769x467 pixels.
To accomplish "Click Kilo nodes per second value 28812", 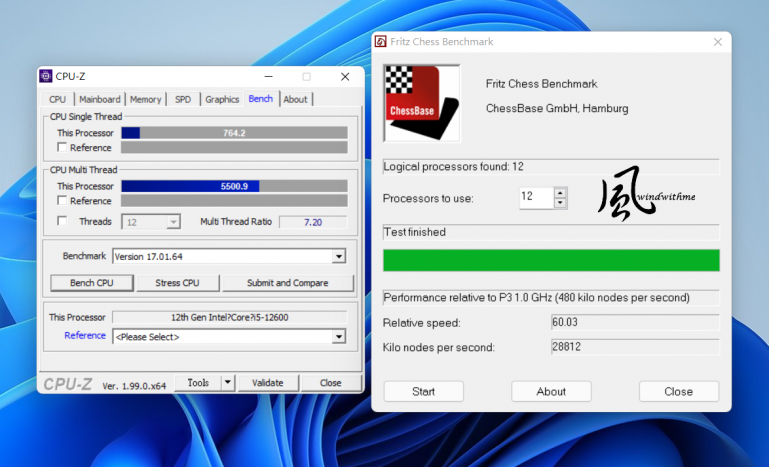I will (x=635, y=347).
